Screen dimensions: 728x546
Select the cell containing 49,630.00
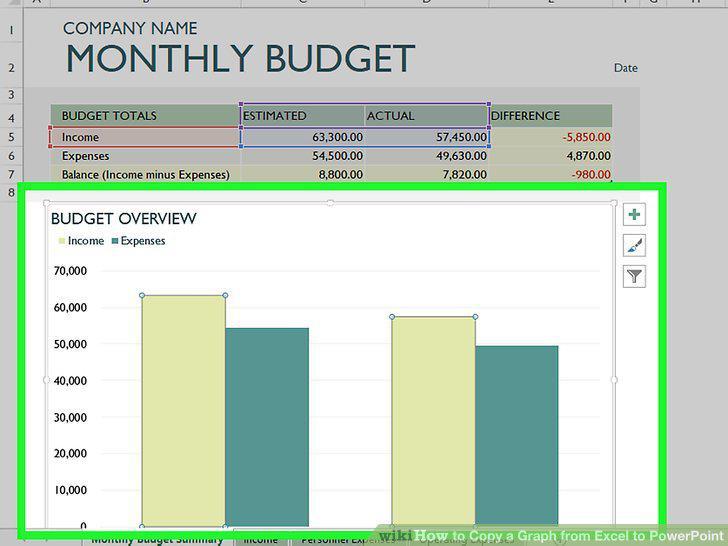(x=427, y=156)
